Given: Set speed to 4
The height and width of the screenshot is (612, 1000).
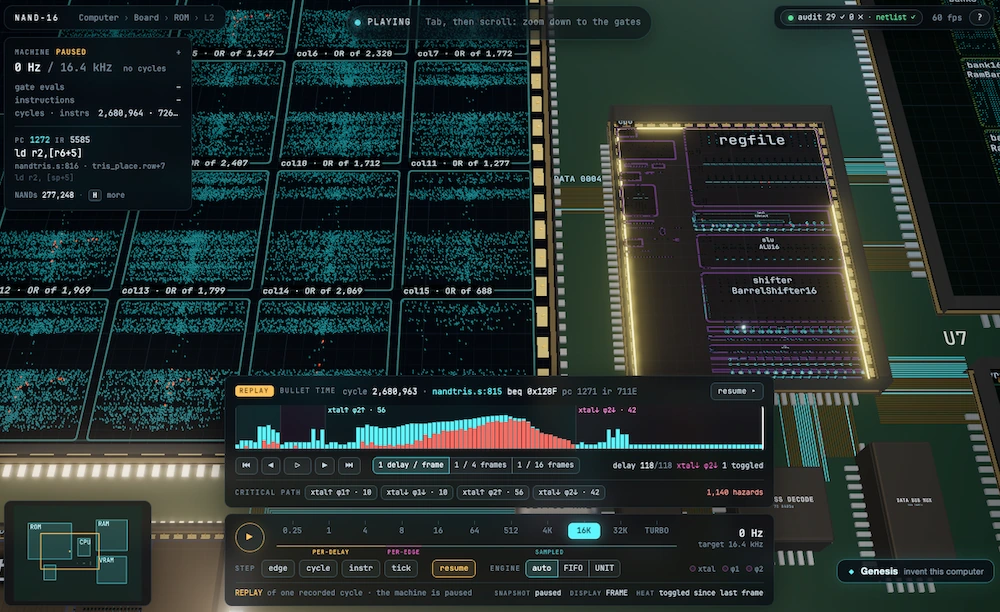Looking at the screenshot, I should (x=365, y=530).
